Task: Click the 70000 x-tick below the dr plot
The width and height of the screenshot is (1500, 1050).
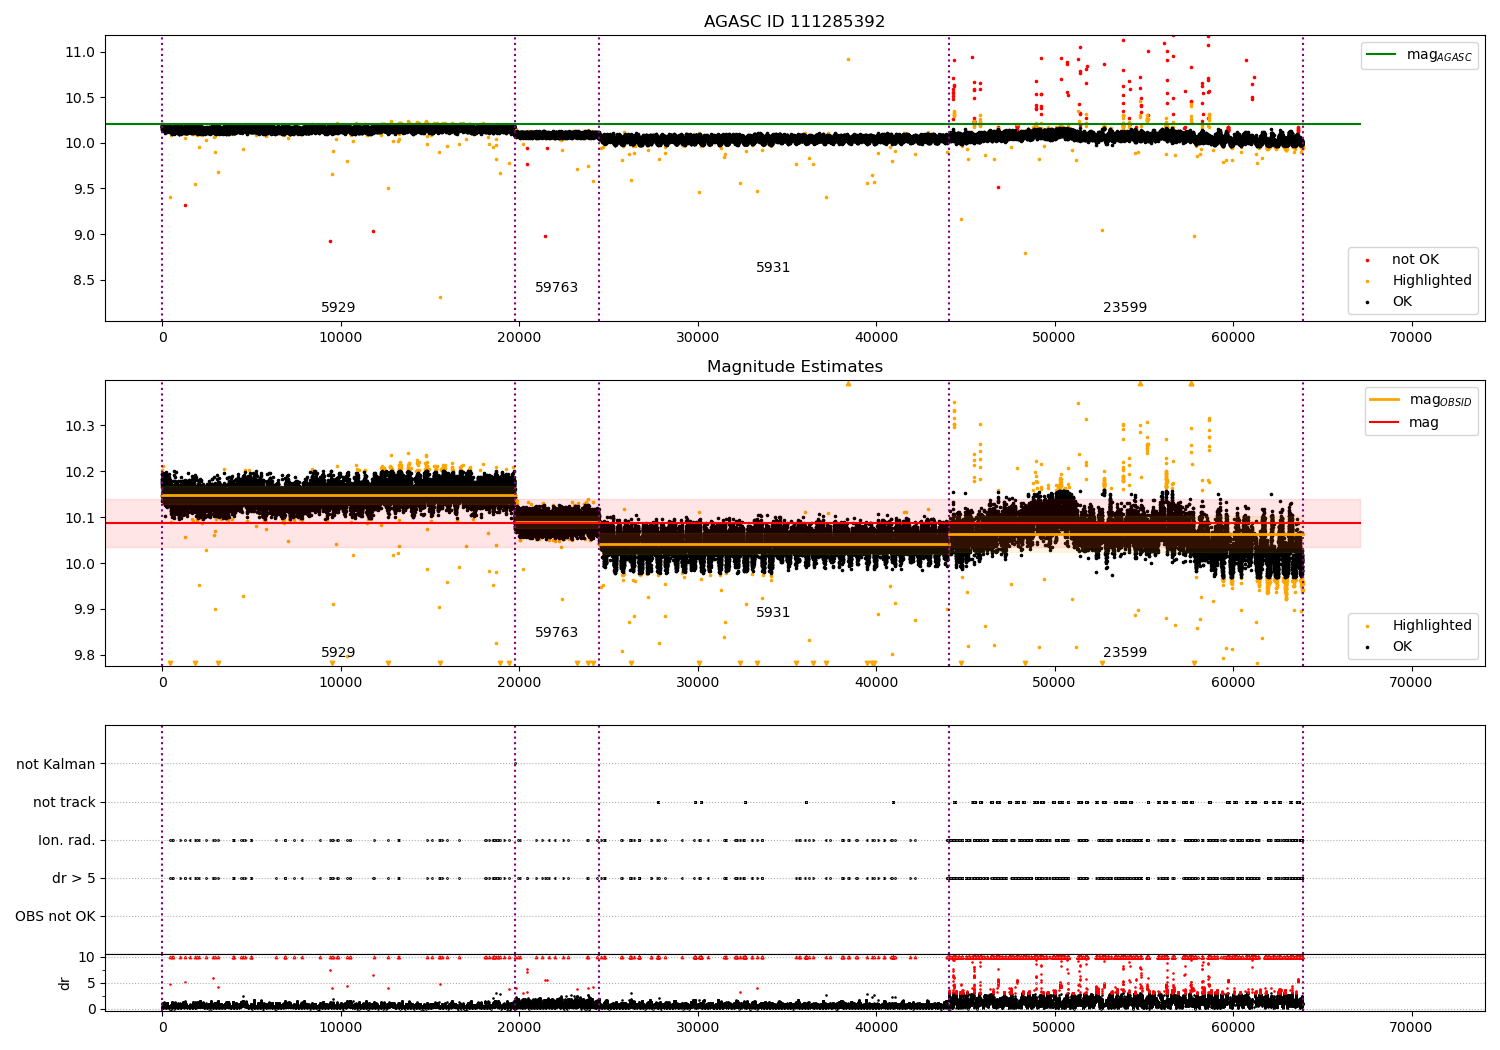Action: pos(1411,1027)
